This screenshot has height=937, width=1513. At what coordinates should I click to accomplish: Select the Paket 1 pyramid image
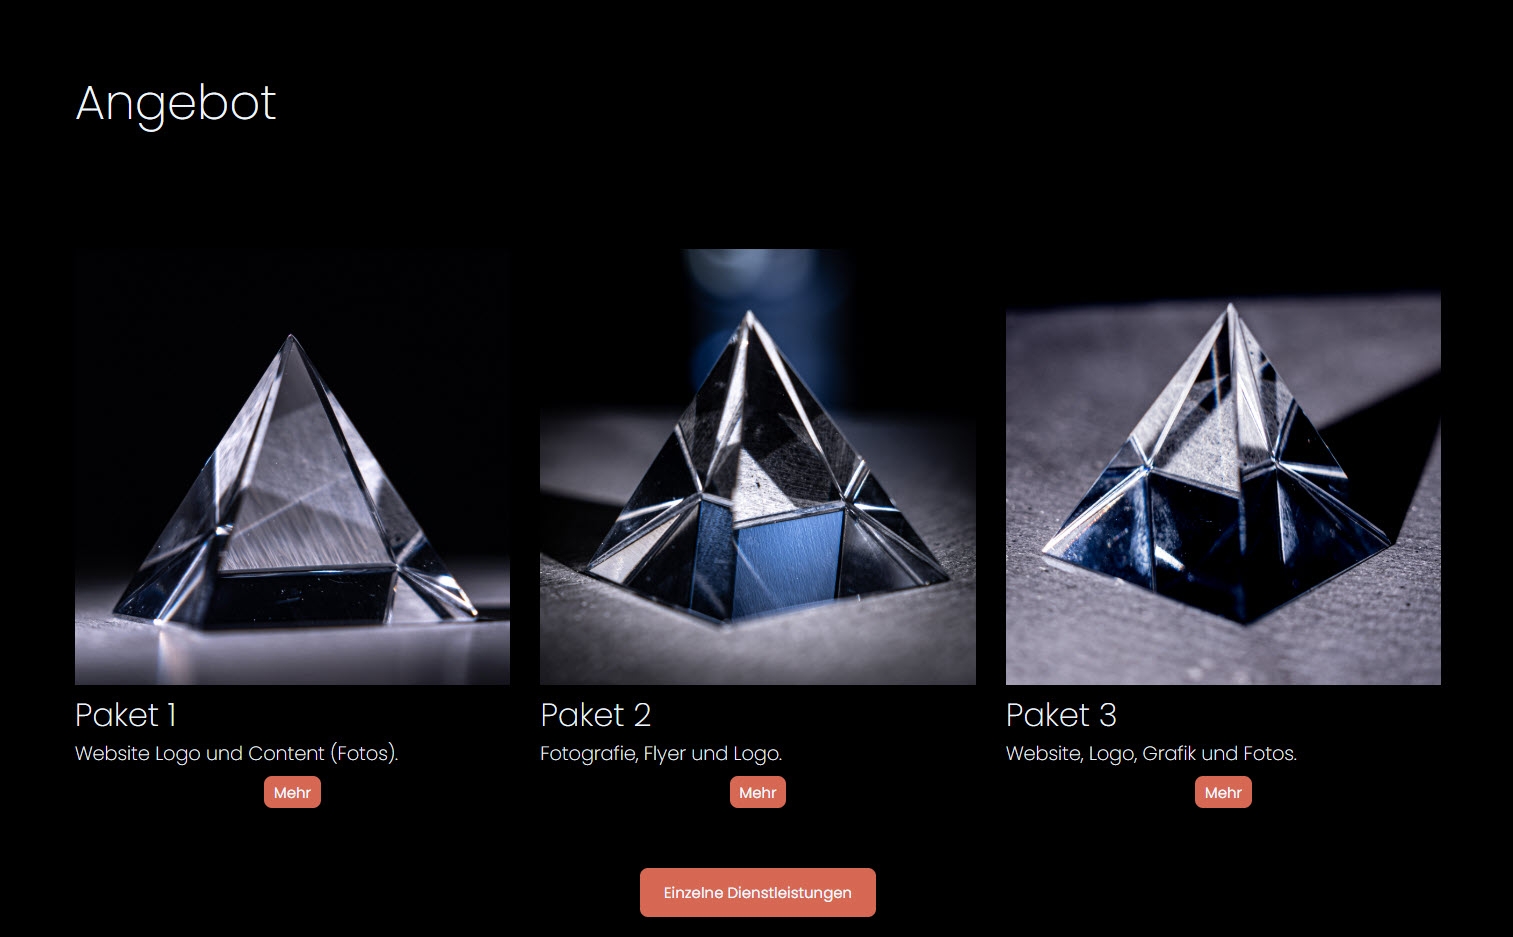tap(292, 467)
